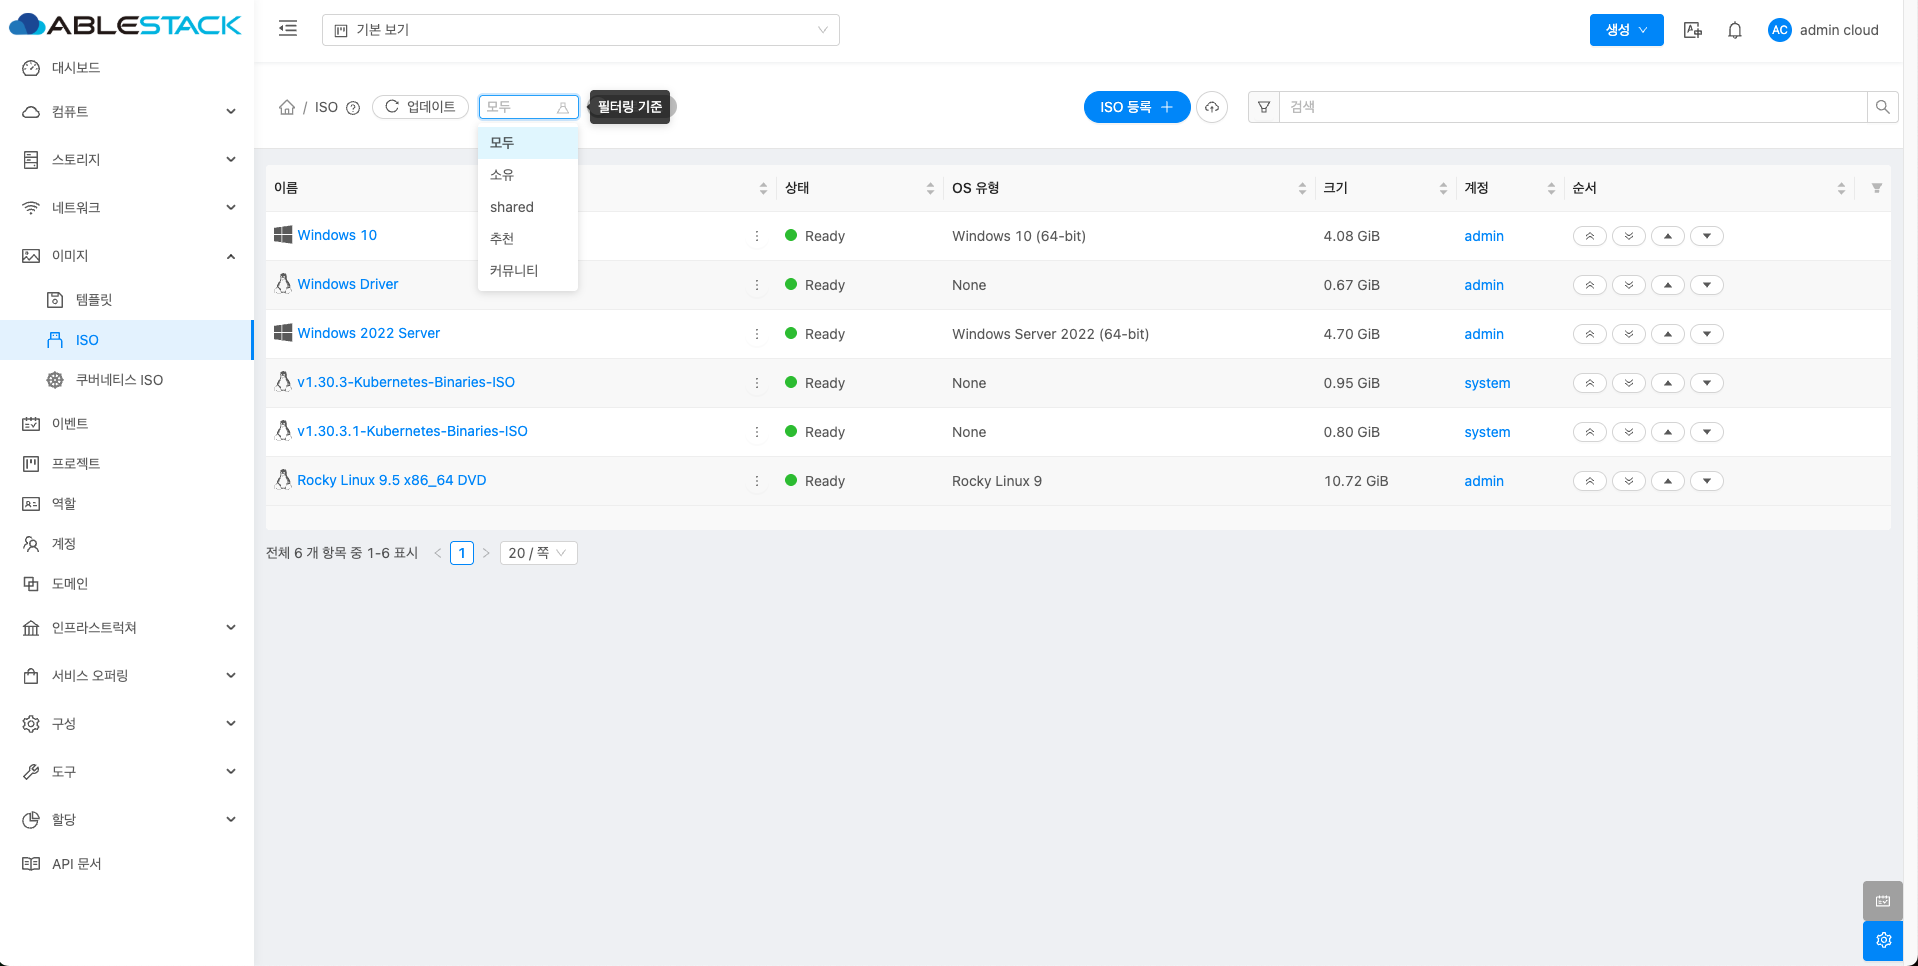Open the Rocky Linux 9.5 x86_64 DVD link
Image resolution: width=1918 pixels, height=966 pixels.
(x=391, y=480)
